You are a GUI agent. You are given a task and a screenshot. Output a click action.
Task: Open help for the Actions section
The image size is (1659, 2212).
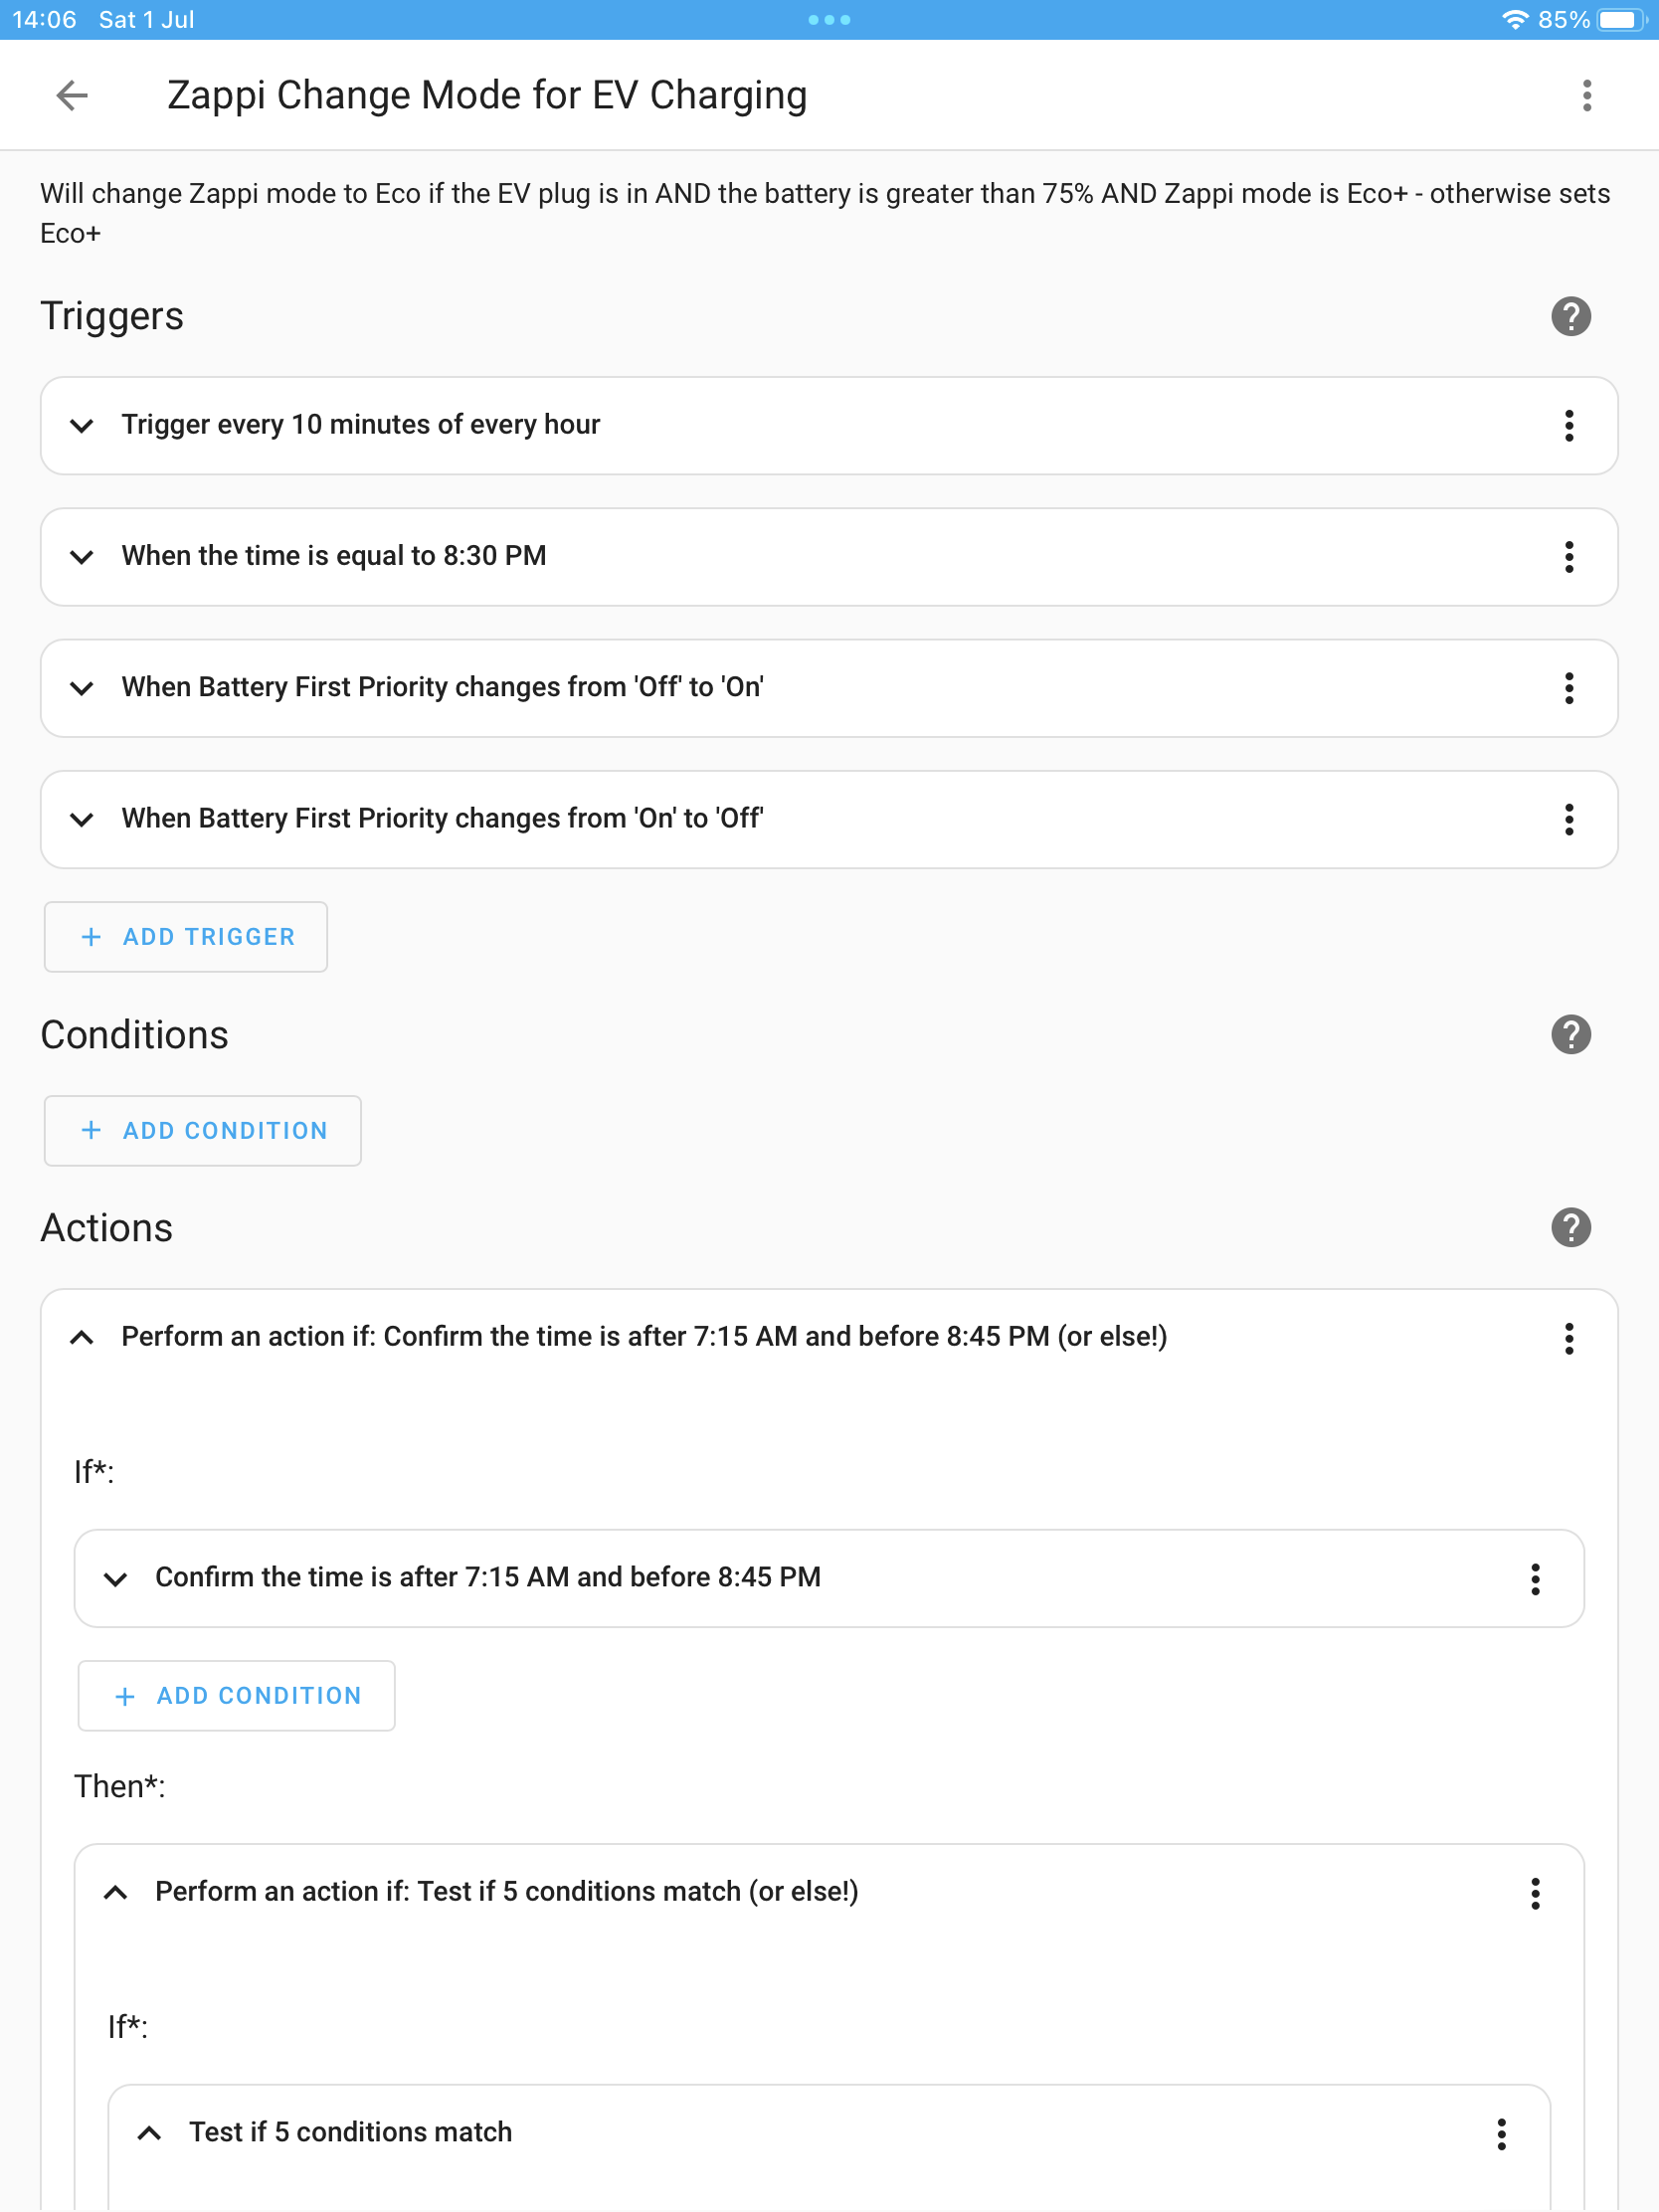1570,1228
